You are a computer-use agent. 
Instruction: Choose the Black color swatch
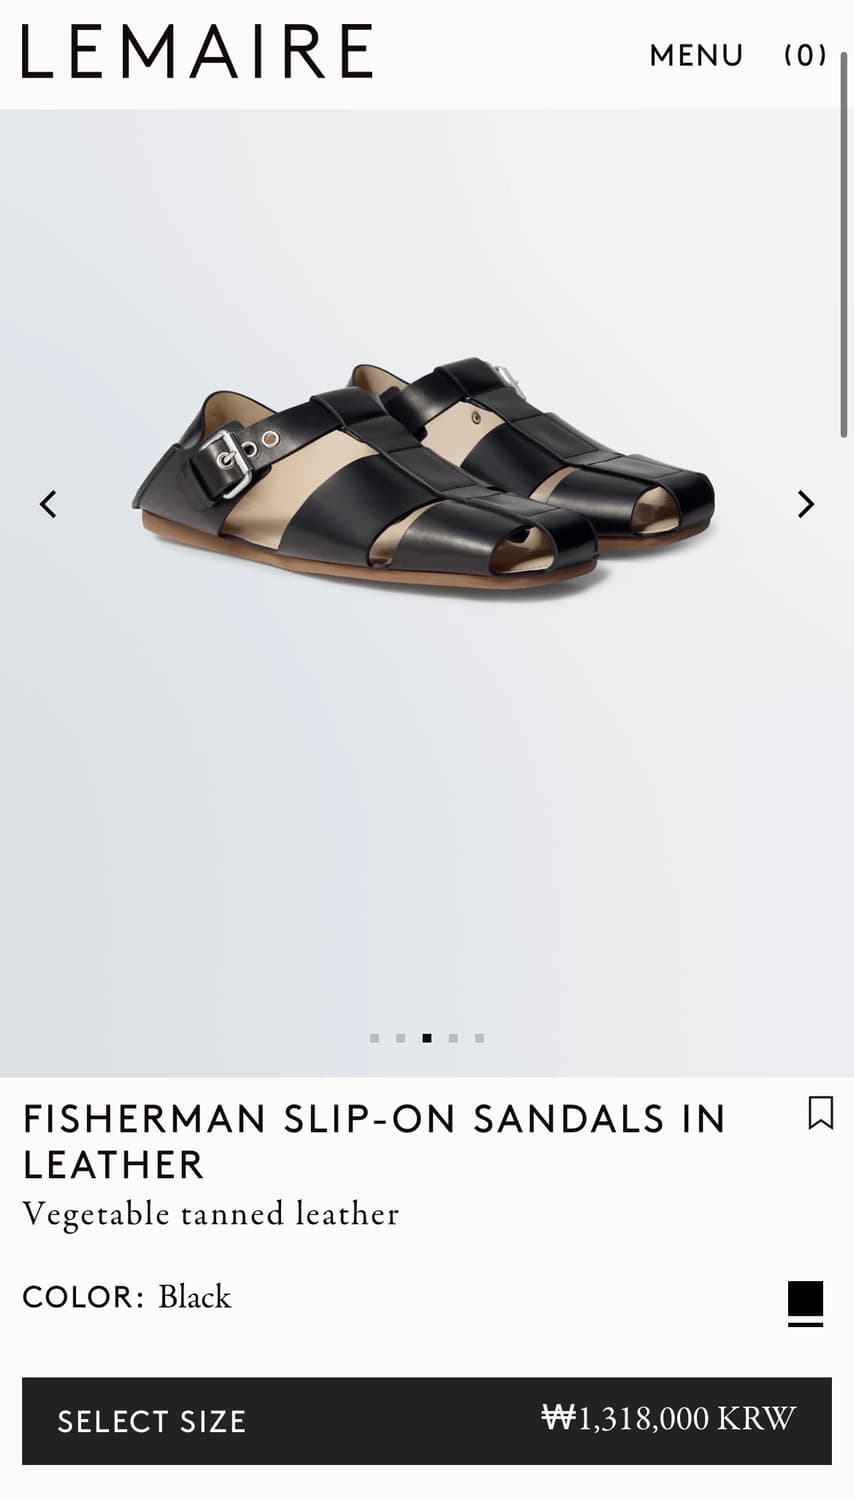(805, 1299)
